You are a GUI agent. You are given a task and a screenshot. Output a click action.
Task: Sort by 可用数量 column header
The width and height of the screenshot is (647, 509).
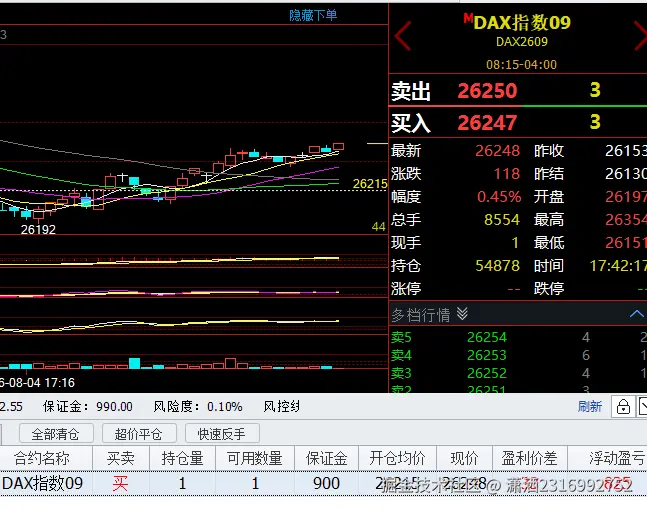coord(255,458)
